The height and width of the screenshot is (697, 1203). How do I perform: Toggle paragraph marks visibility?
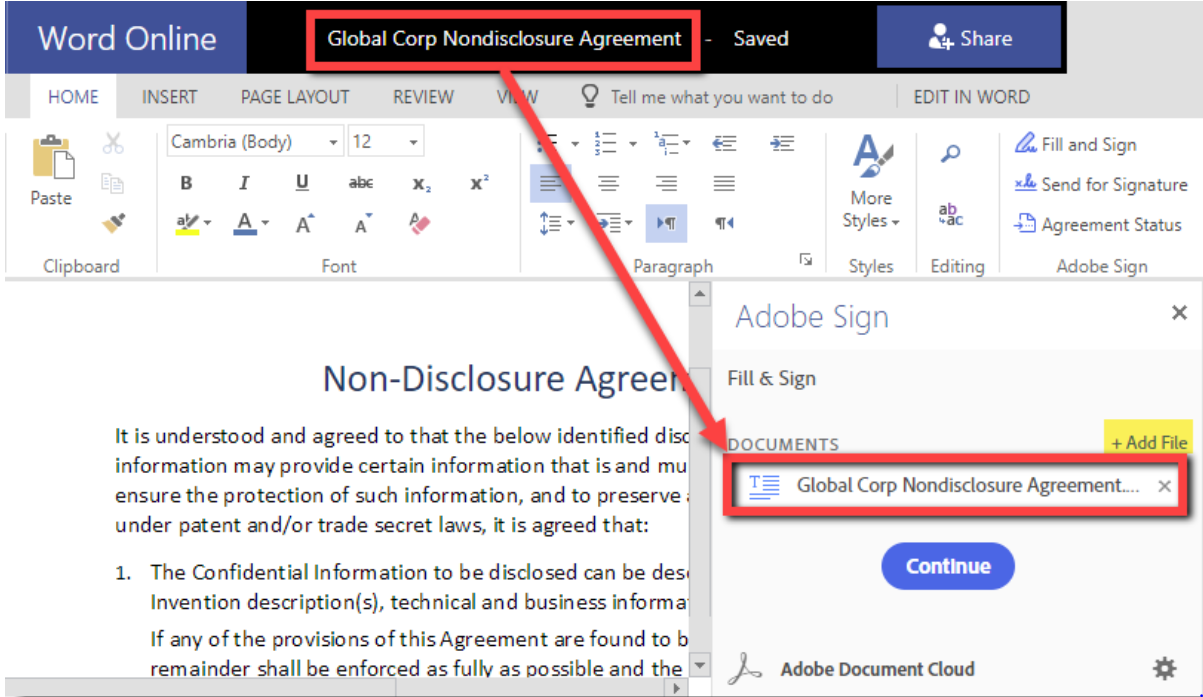tap(667, 222)
